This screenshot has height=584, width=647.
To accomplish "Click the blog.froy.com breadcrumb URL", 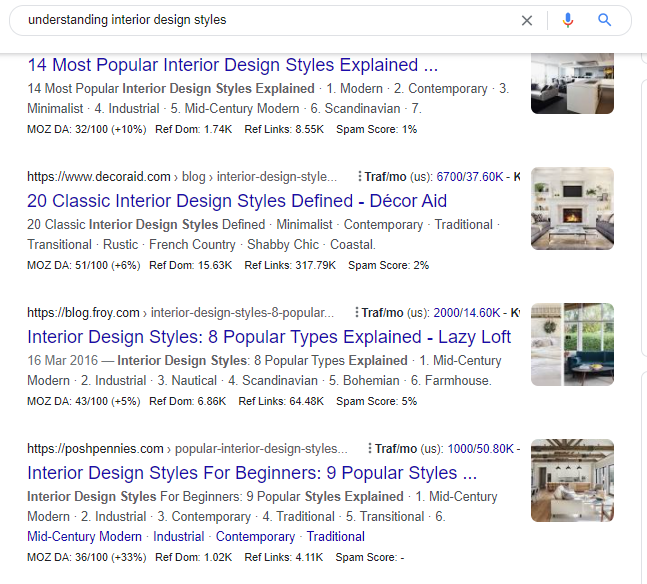I will (180, 312).
